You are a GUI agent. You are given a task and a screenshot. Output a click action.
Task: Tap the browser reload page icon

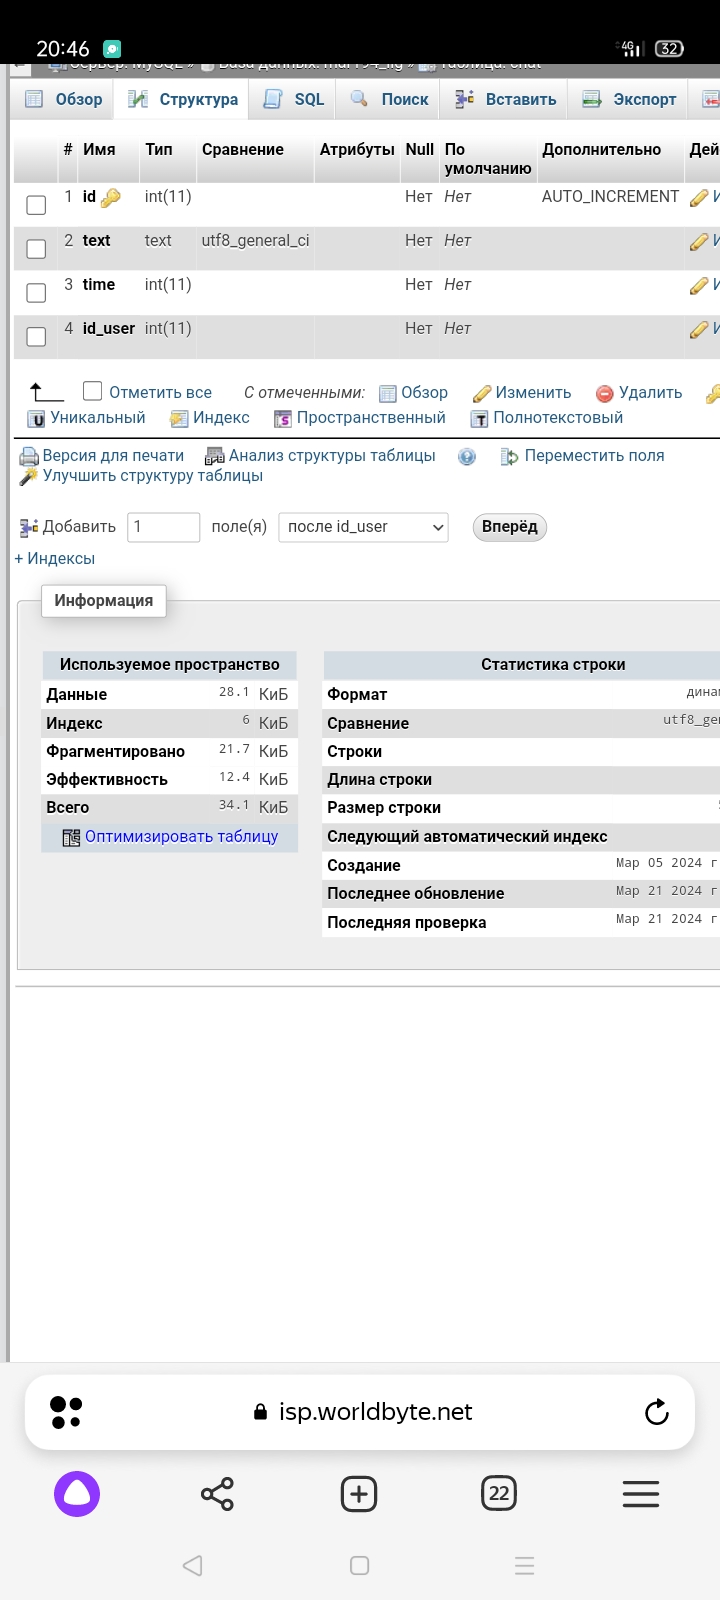[656, 1412]
